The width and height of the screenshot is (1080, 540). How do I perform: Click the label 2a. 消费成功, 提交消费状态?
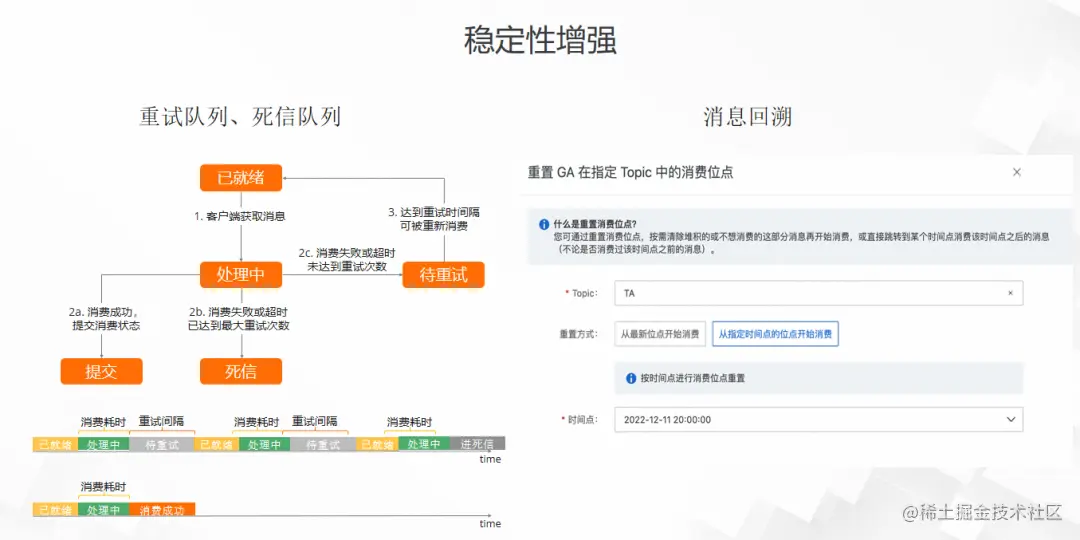[106, 319]
